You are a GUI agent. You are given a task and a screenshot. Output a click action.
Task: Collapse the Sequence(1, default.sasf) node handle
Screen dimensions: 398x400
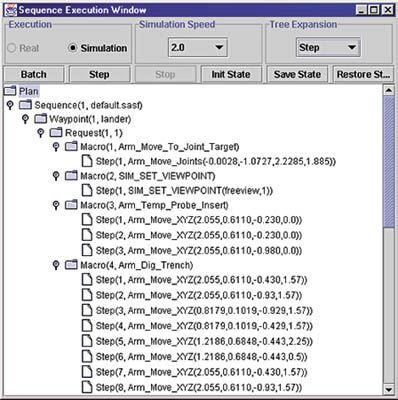pyautogui.click(x=10, y=105)
